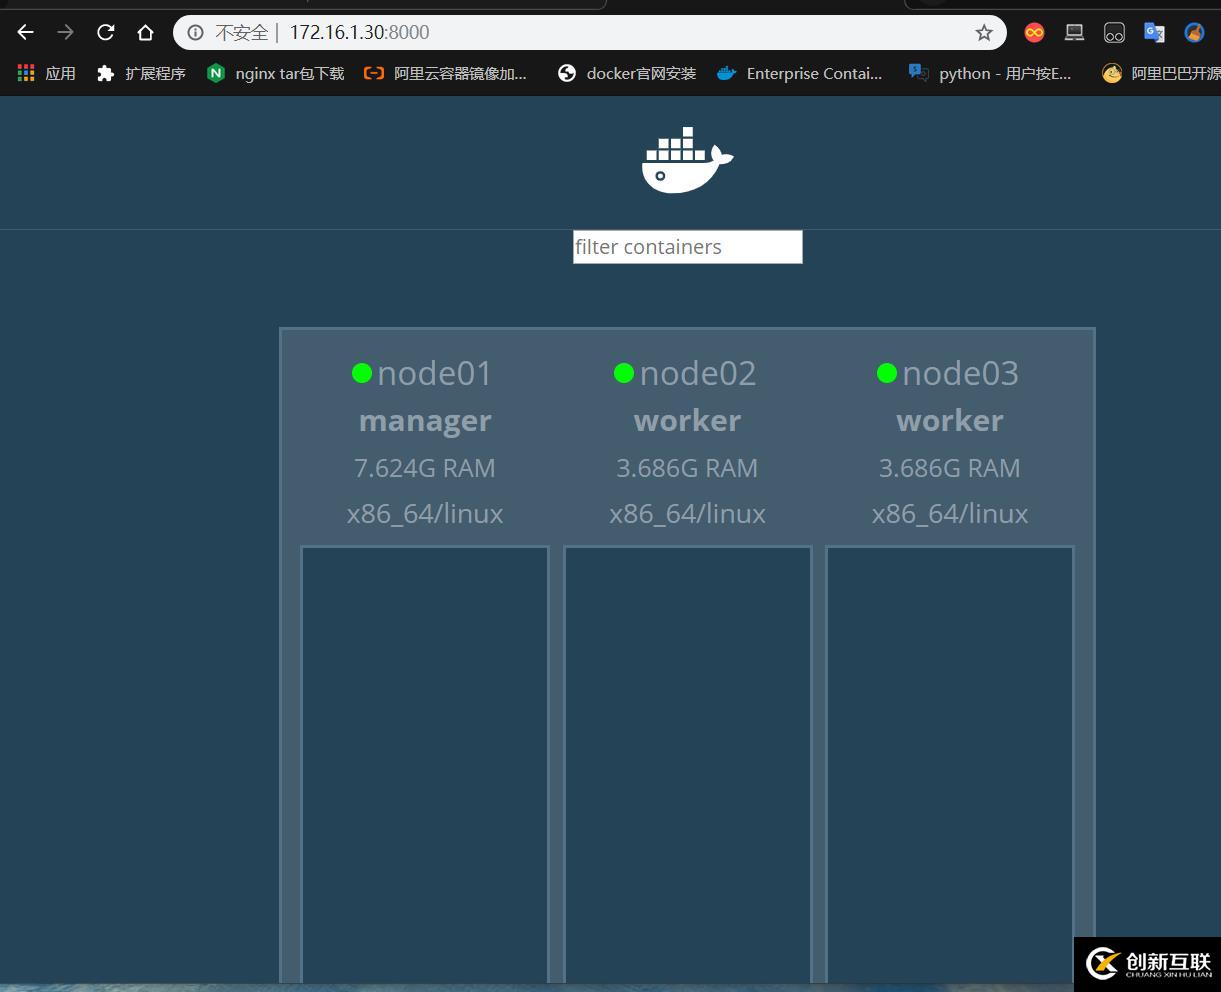Click node01 green status dot

point(362,373)
